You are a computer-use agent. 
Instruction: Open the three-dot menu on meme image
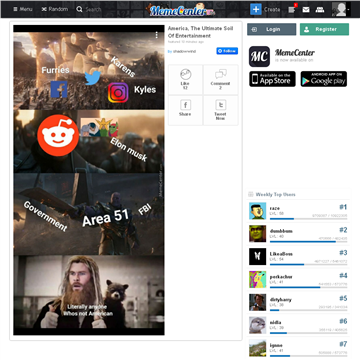tap(157, 35)
